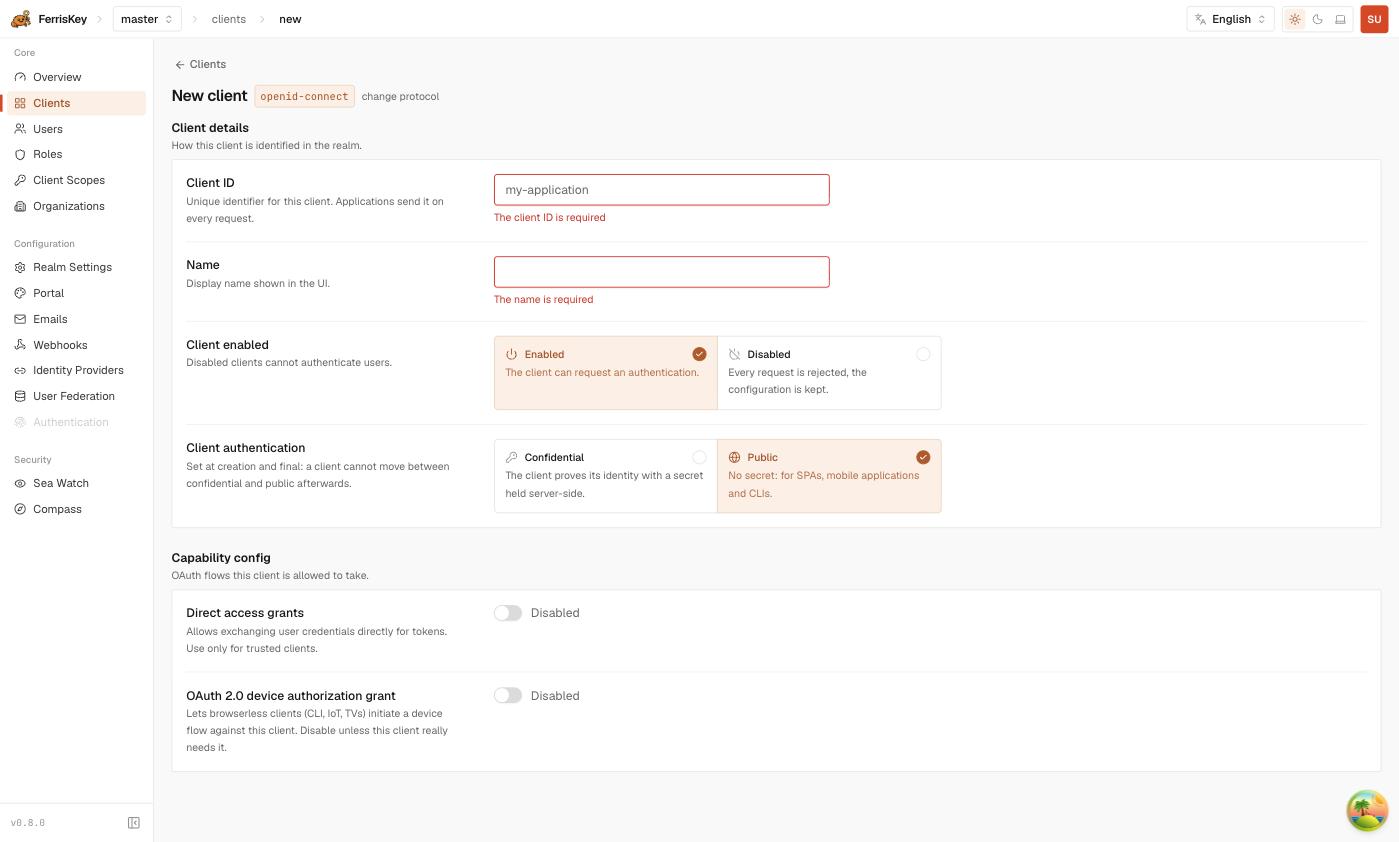Click the island avatar at bottom right
Viewport: 1399px width, 842px height.
pyautogui.click(x=1367, y=810)
